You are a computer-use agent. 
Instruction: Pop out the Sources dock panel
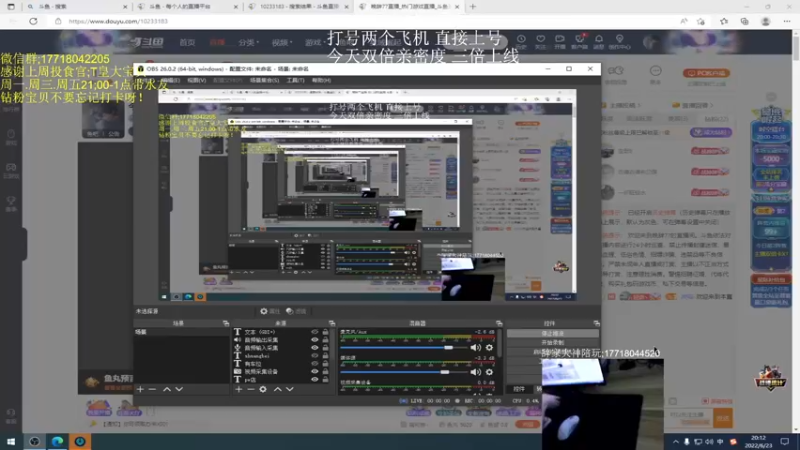(332, 323)
